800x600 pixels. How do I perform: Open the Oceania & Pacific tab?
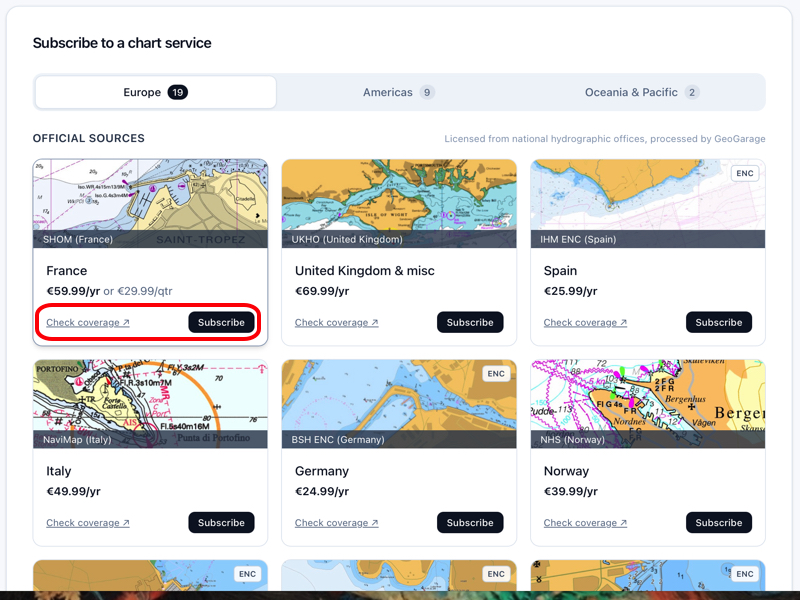tap(642, 92)
